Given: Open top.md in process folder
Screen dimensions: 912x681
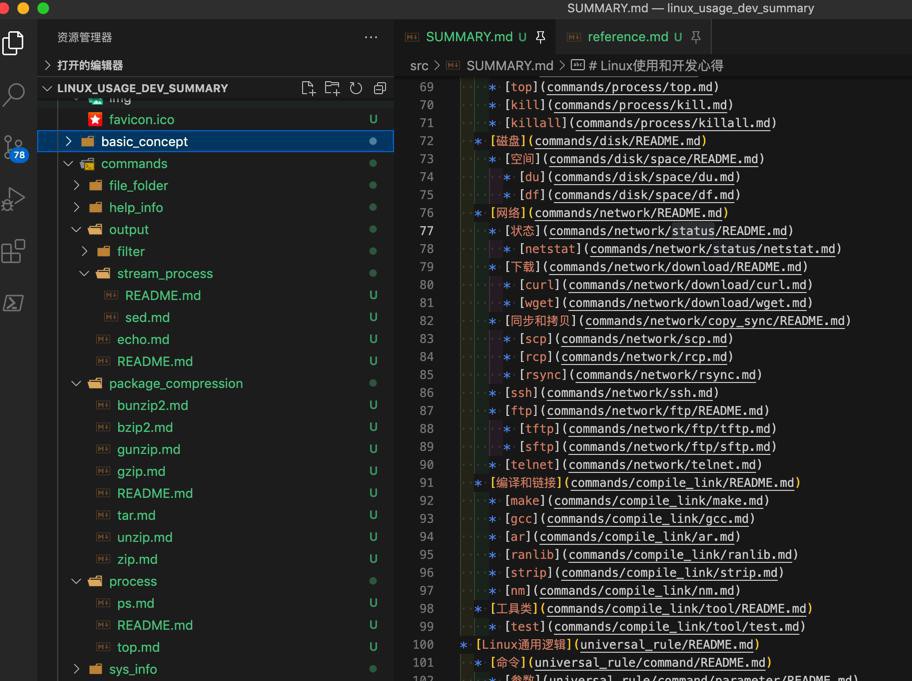Looking at the screenshot, I should (x=138, y=647).
